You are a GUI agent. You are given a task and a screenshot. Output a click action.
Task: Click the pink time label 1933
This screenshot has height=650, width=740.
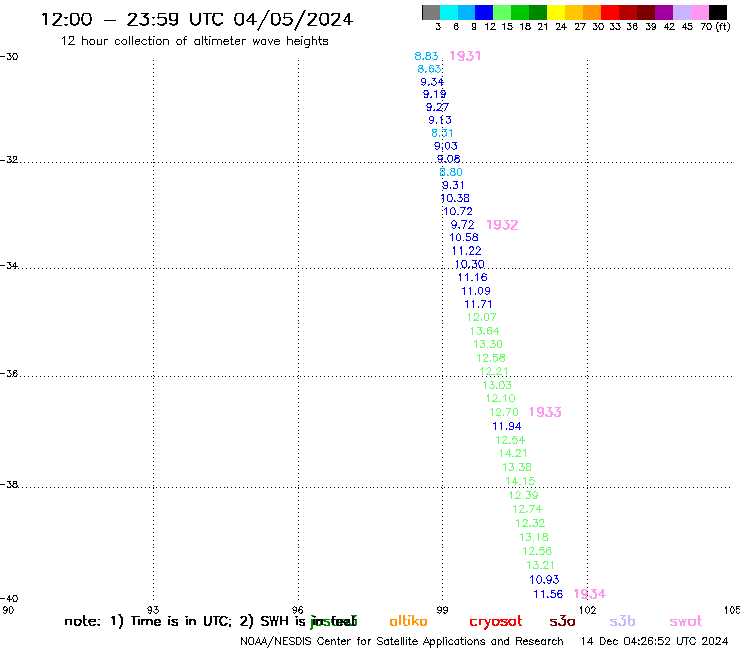(545, 412)
